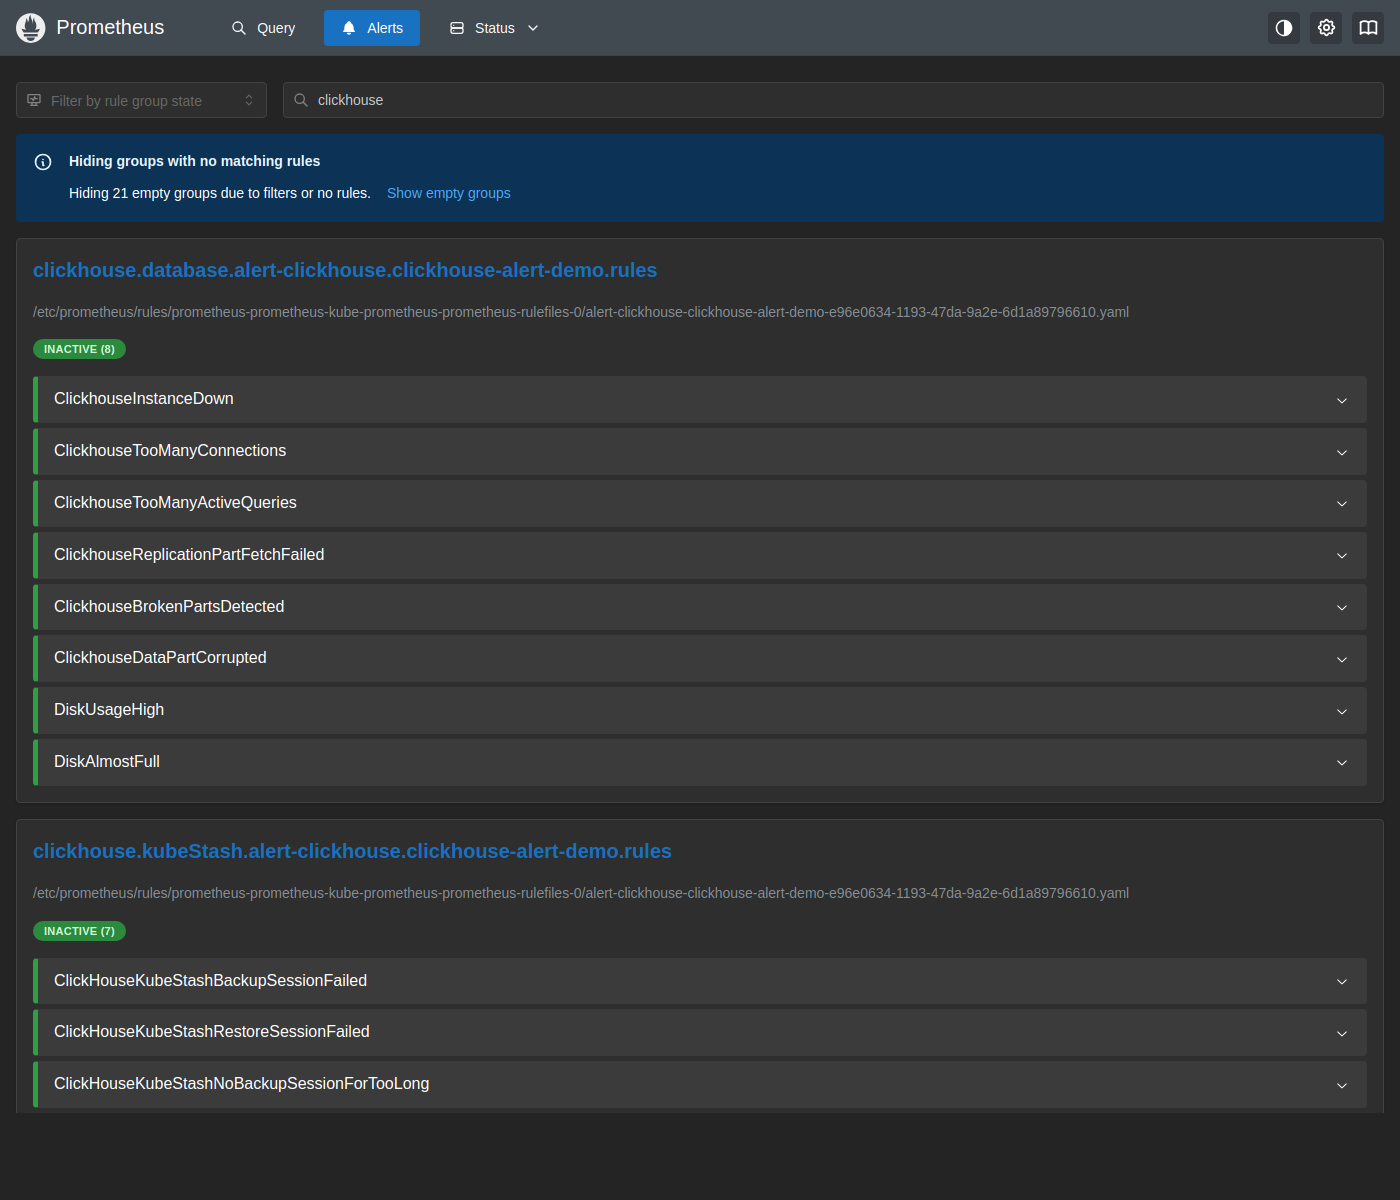This screenshot has height=1200, width=1400.
Task: Open the Status dropdown menu
Action: click(495, 28)
